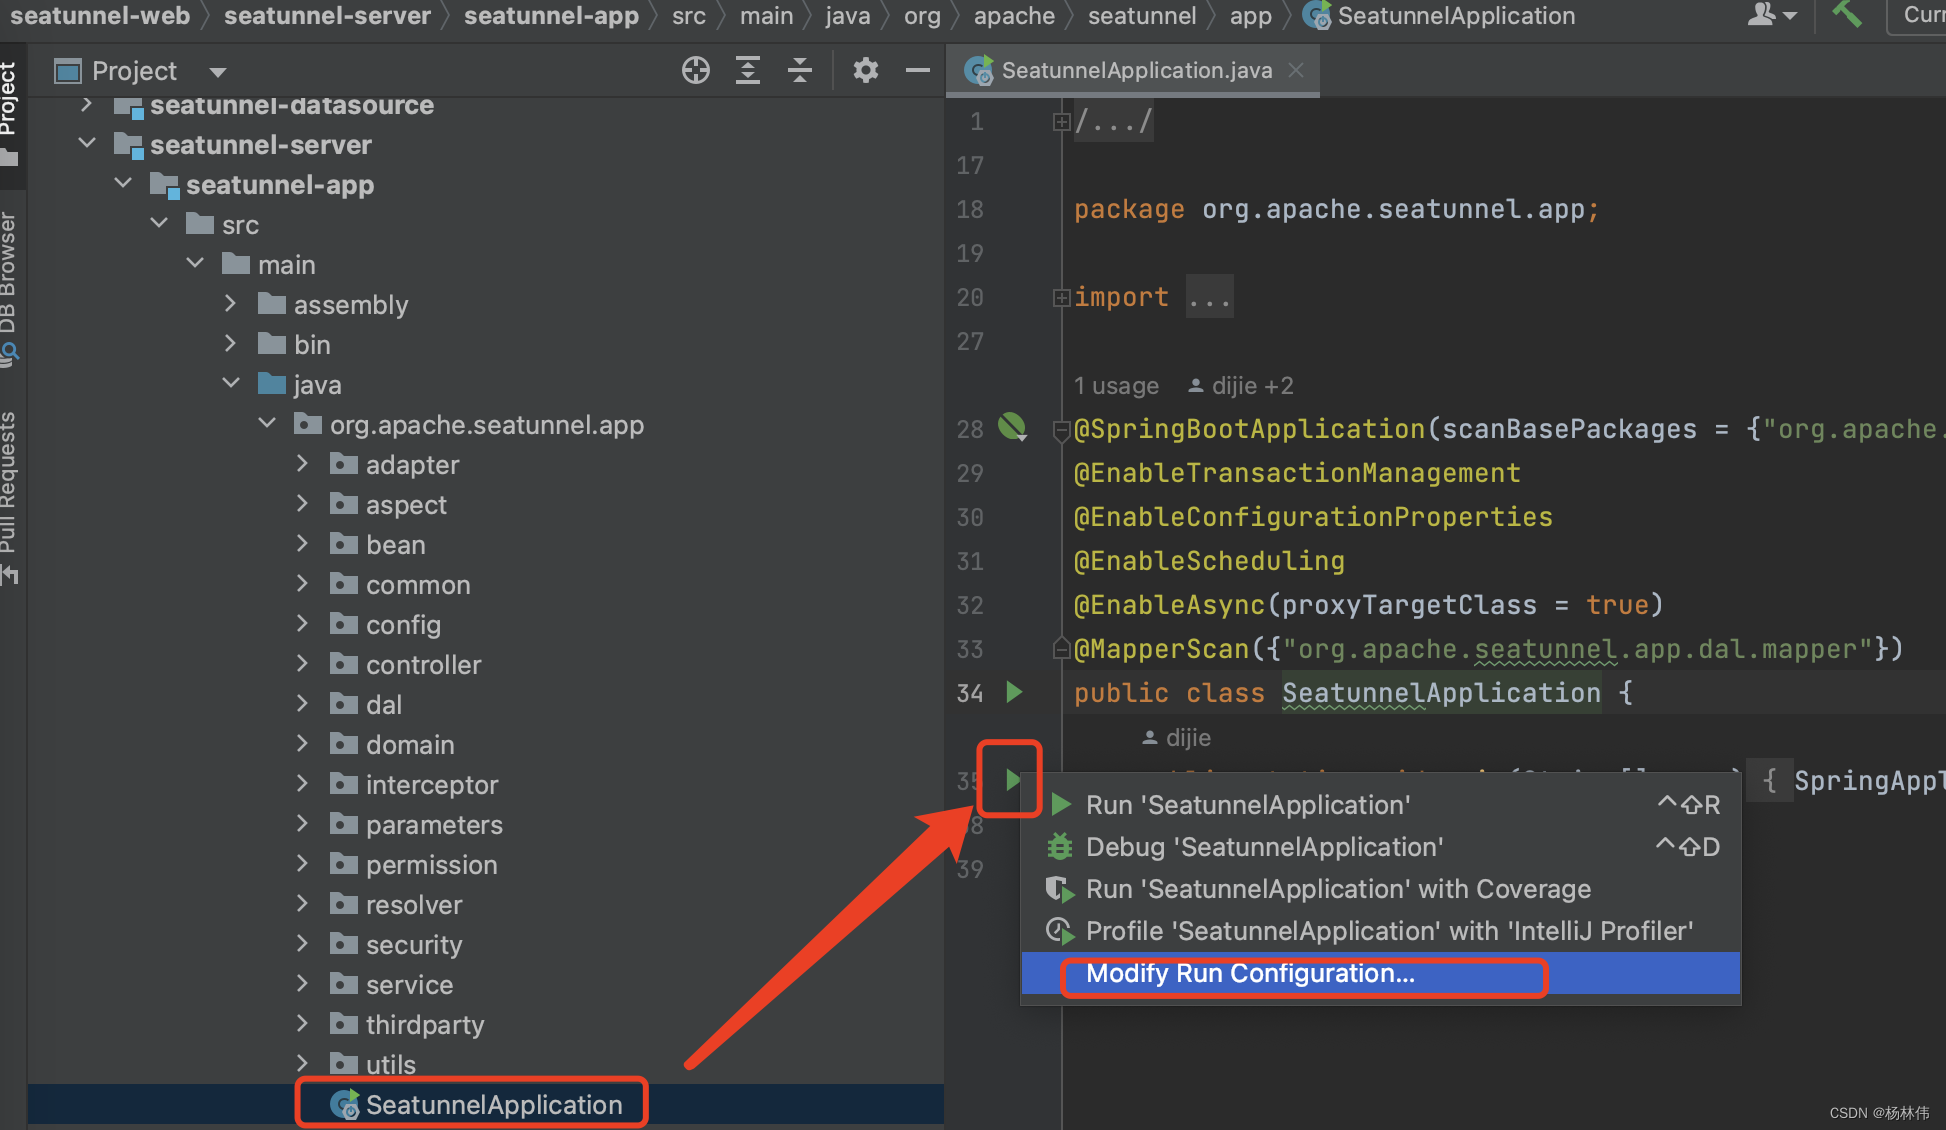Click the apache breadcrumb in navigation bar
The height and width of the screenshot is (1130, 1946).
1014,15
